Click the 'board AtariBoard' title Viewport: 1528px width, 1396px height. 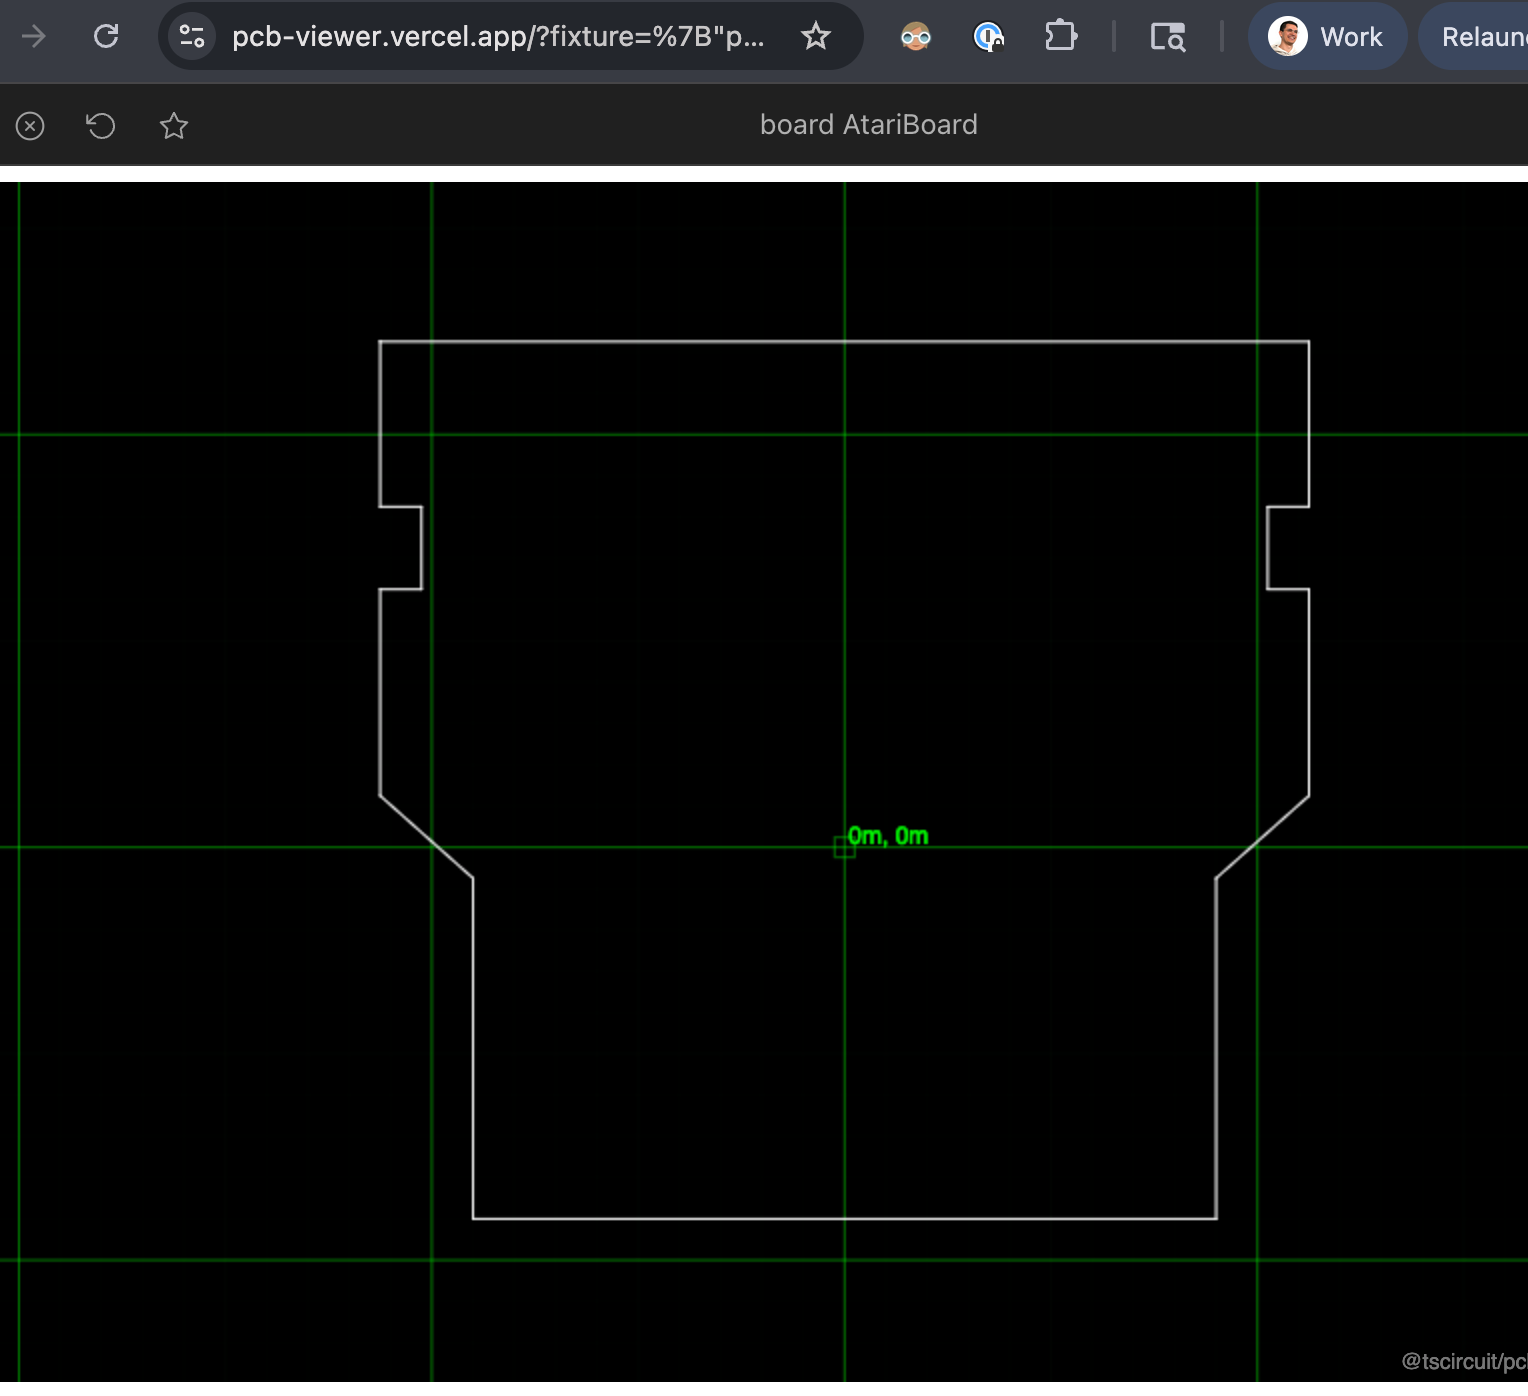tap(868, 125)
